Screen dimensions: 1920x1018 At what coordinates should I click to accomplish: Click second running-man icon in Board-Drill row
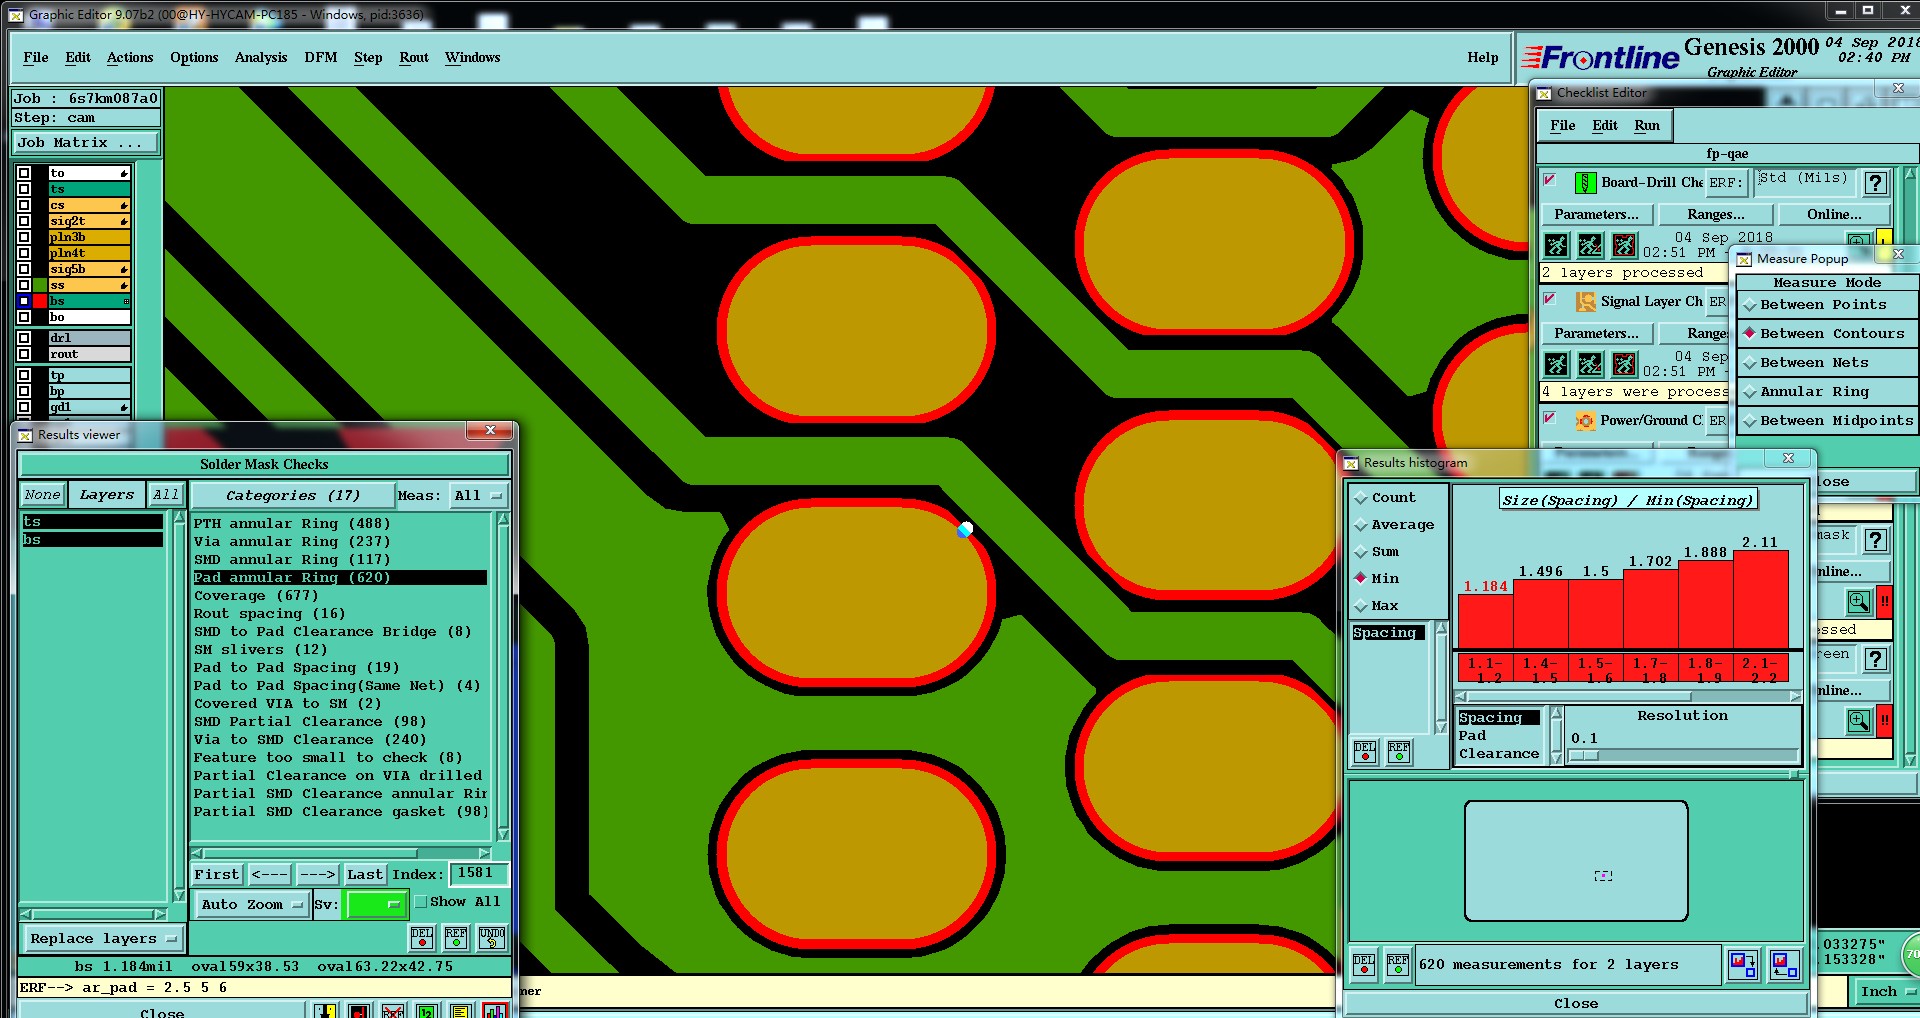[1590, 245]
